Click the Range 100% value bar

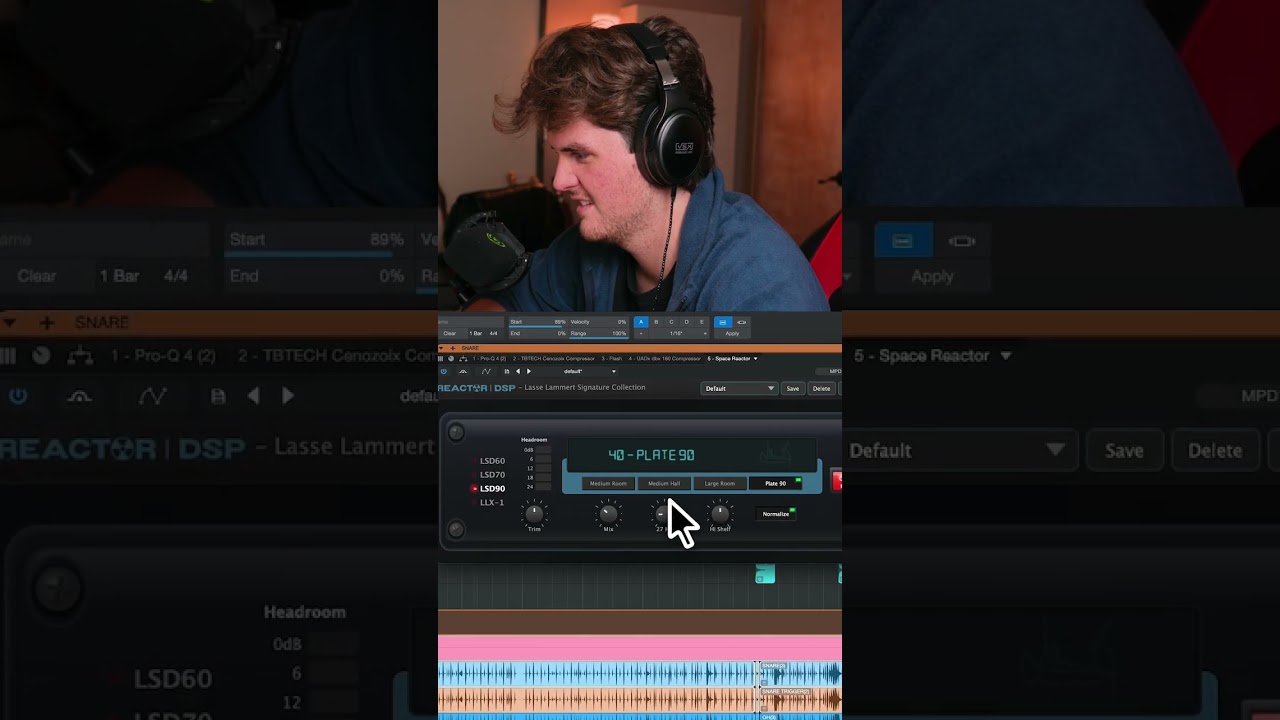599,333
